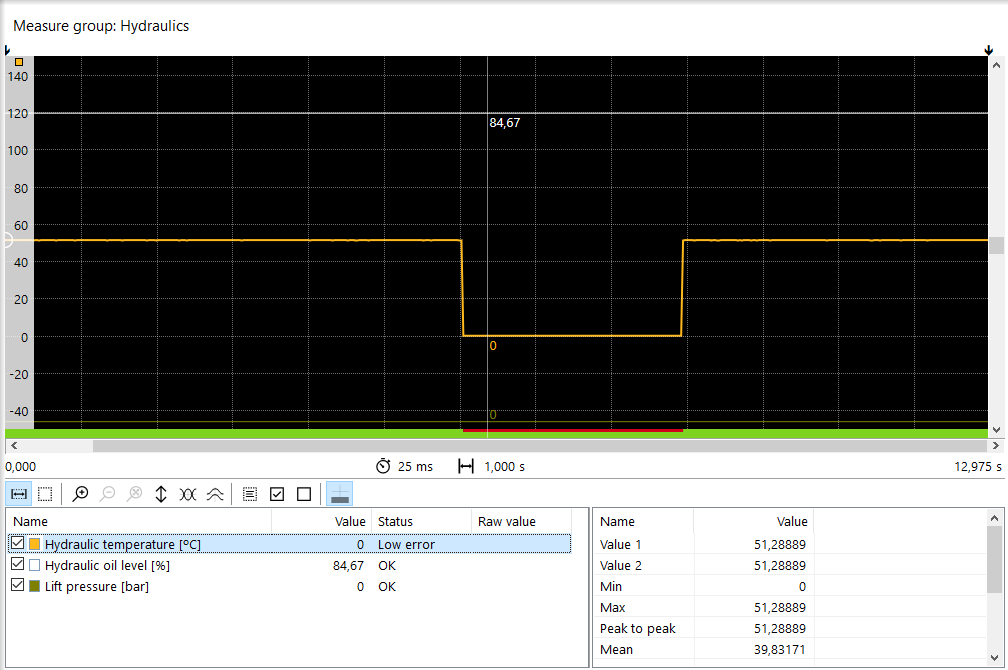This screenshot has width=1008, height=670.
Task: Click the check all signals icon
Action: (x=277, y=494)
